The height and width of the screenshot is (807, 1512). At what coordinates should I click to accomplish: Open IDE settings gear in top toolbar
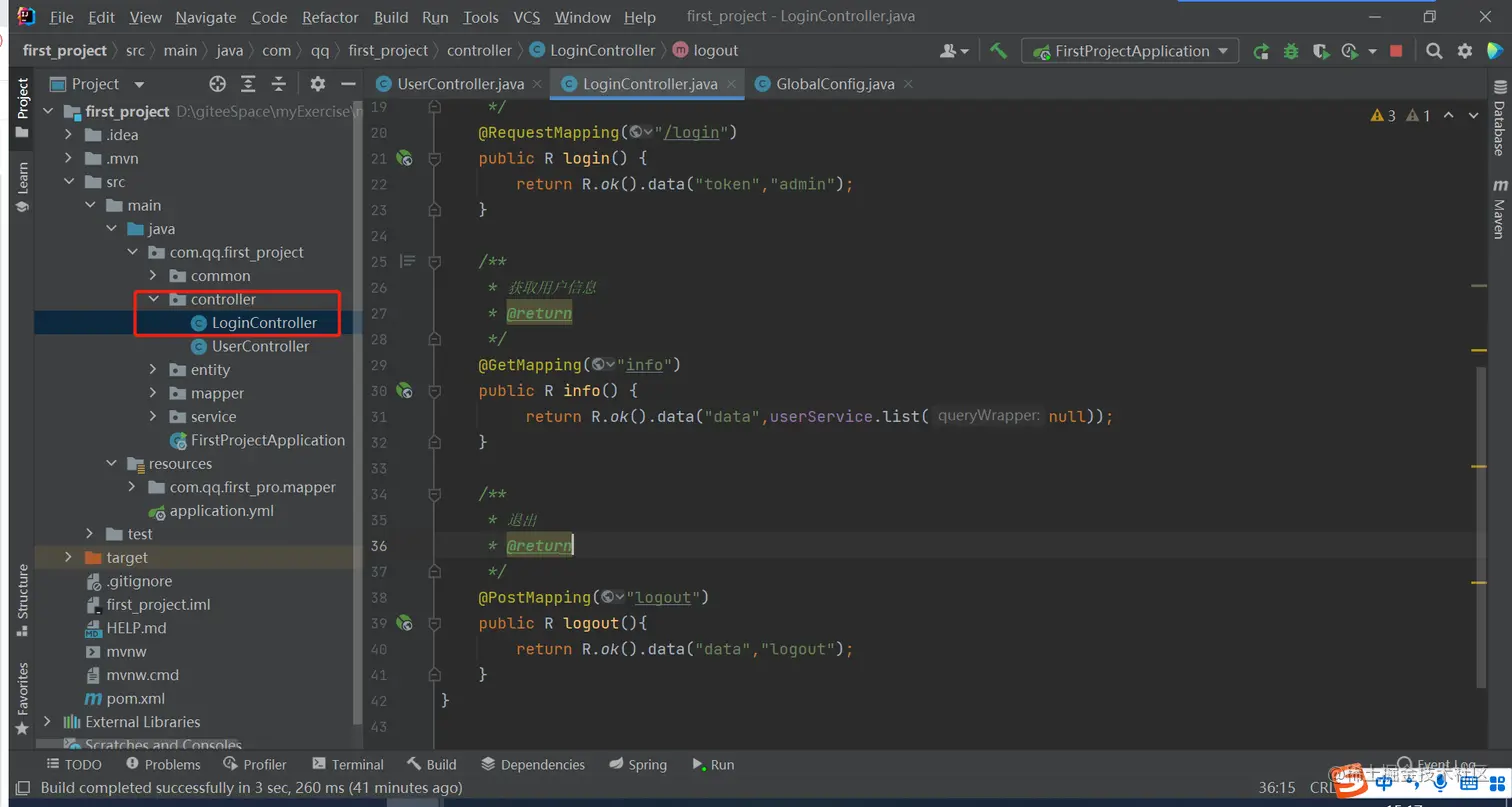pyautogui.click(x=1465, y=51)
